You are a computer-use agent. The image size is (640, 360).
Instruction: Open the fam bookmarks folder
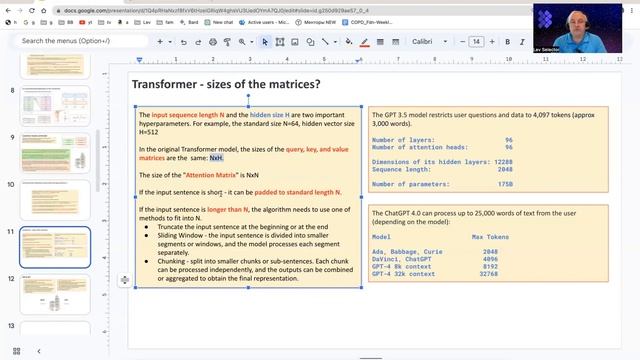tap(165, 22)
